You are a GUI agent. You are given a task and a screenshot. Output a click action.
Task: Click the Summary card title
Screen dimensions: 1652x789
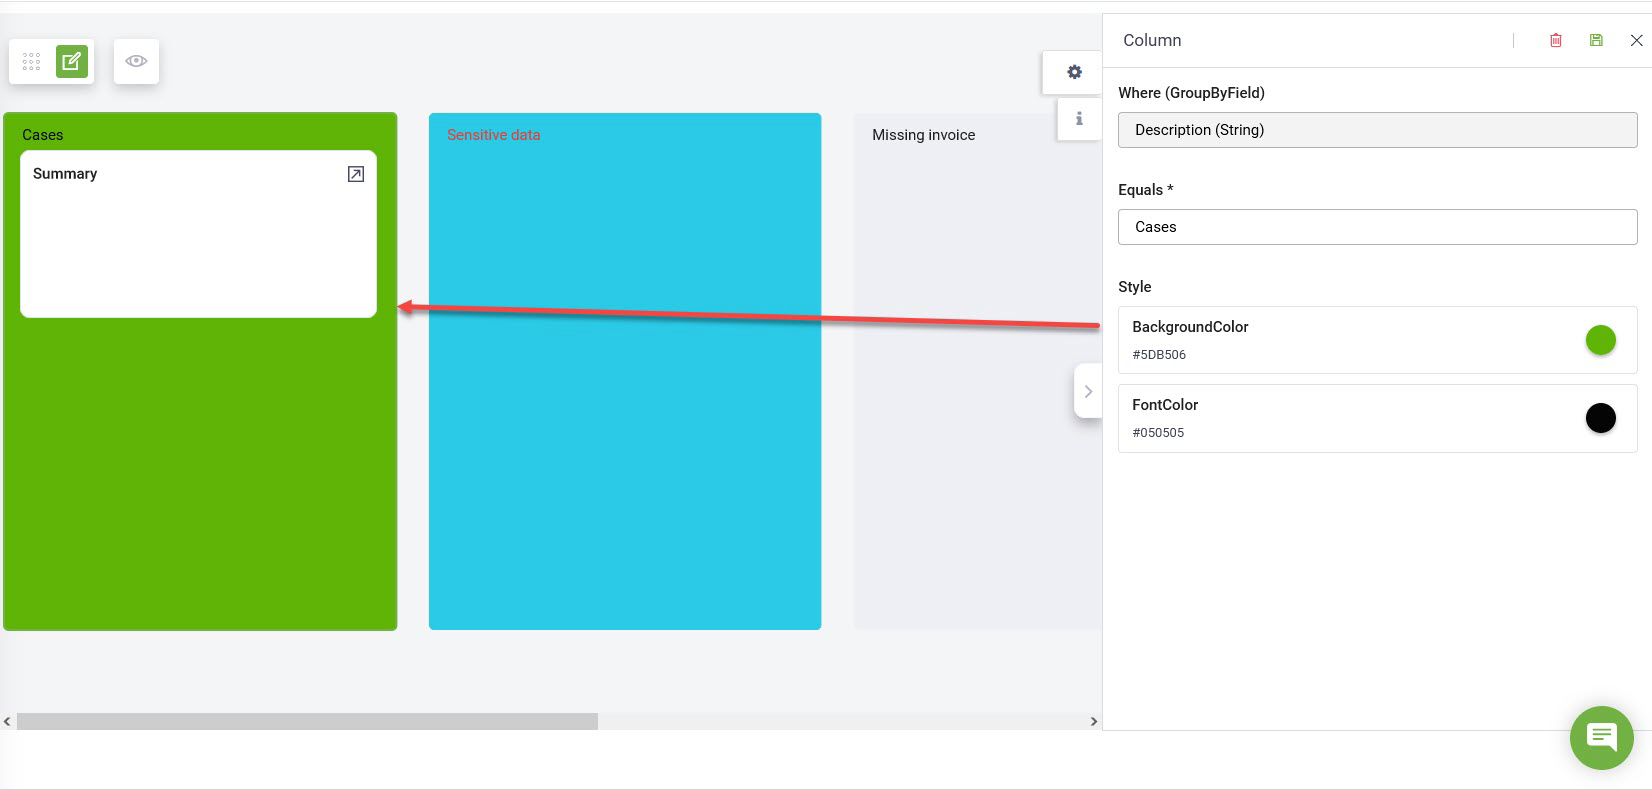coord(65,174)
